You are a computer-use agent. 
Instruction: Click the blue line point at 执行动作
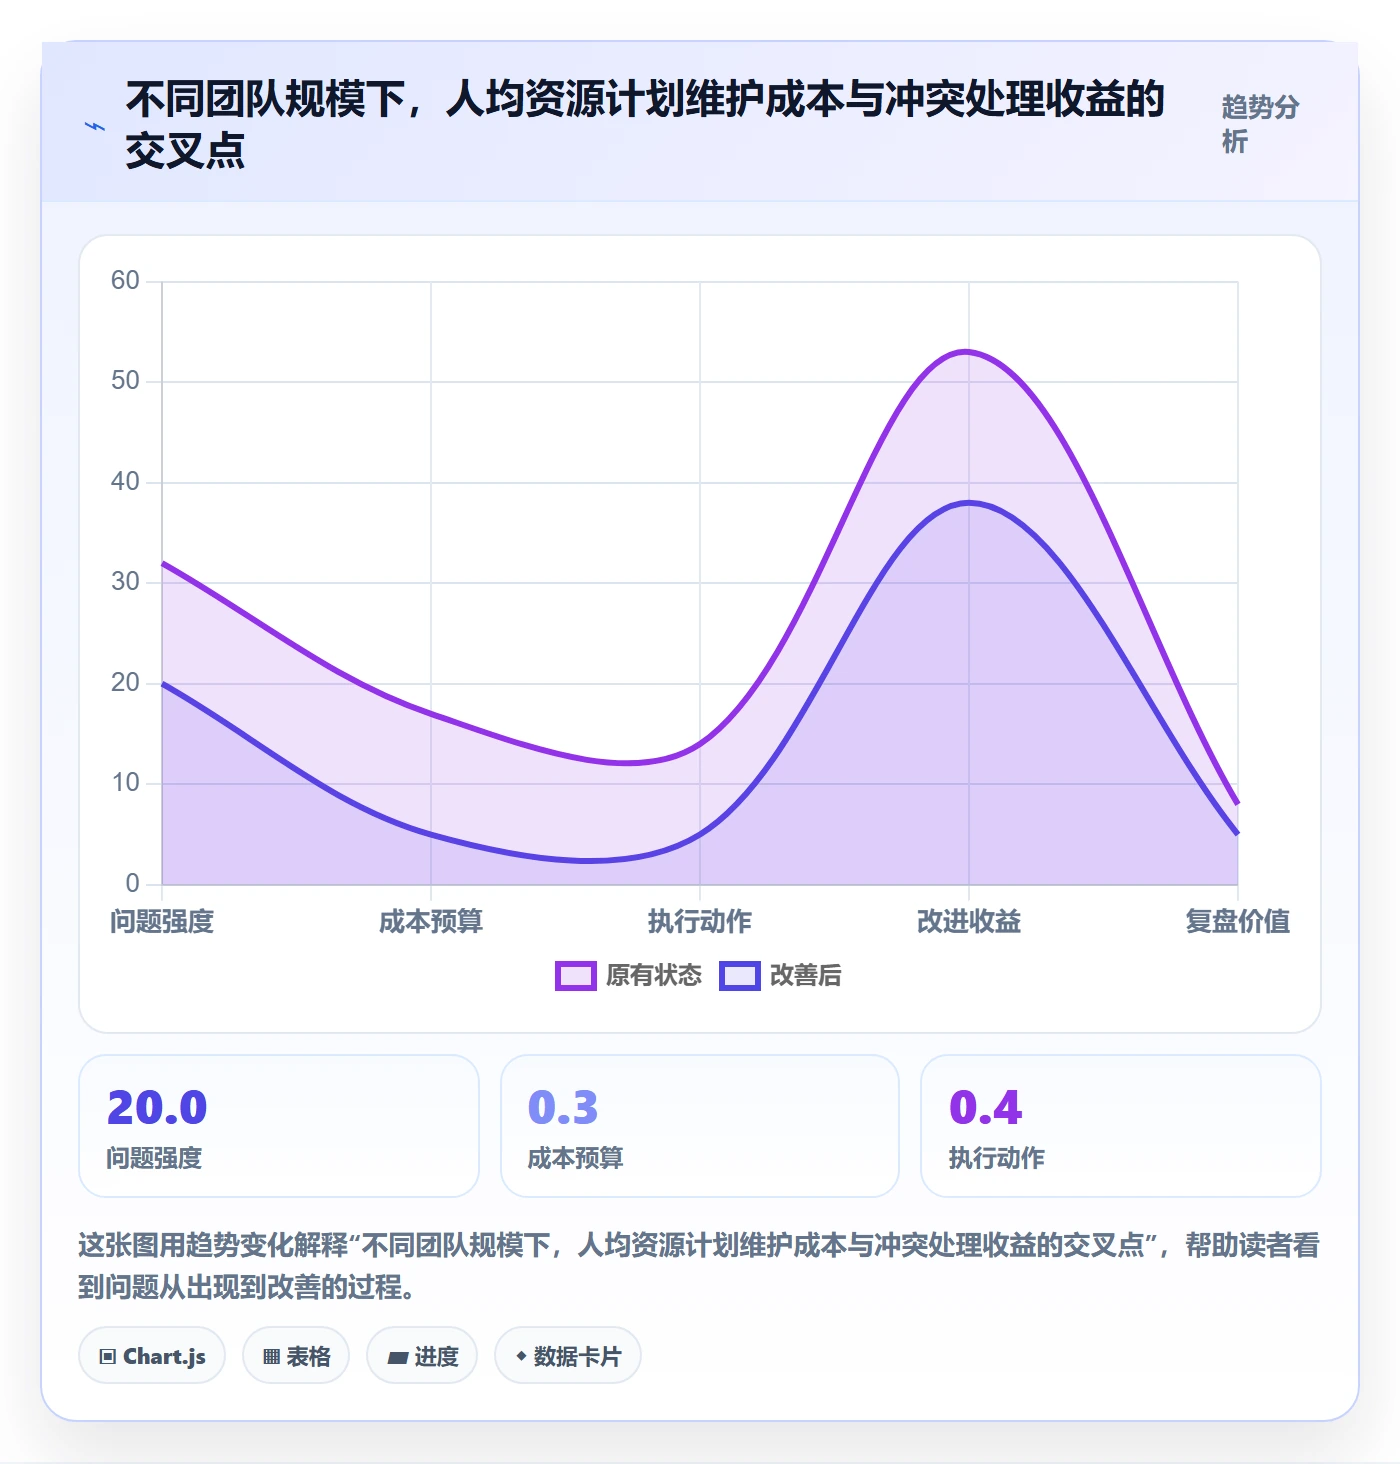(x=700, y=834)
